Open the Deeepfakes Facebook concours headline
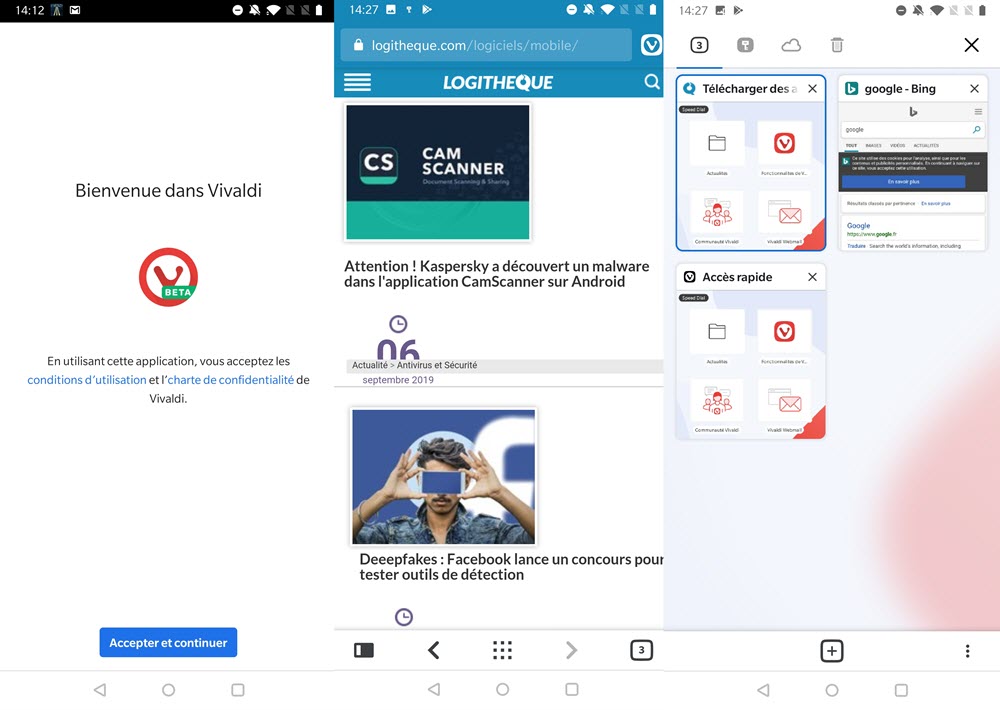Image resolution: width=1000 pixels, height=710 pixels. (511, 566)
